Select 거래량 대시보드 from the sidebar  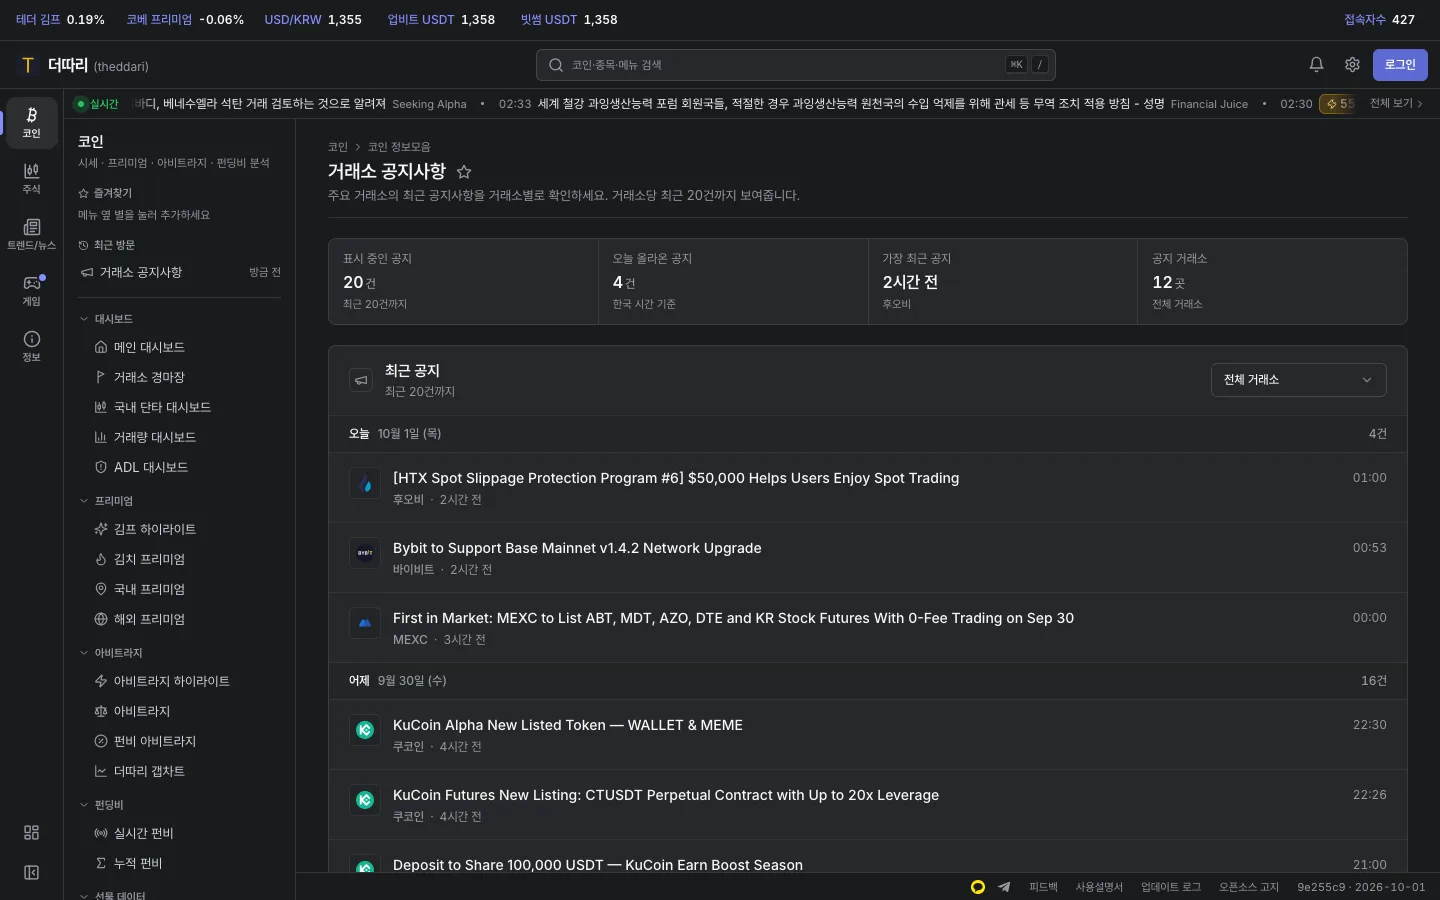click(182, 437)
